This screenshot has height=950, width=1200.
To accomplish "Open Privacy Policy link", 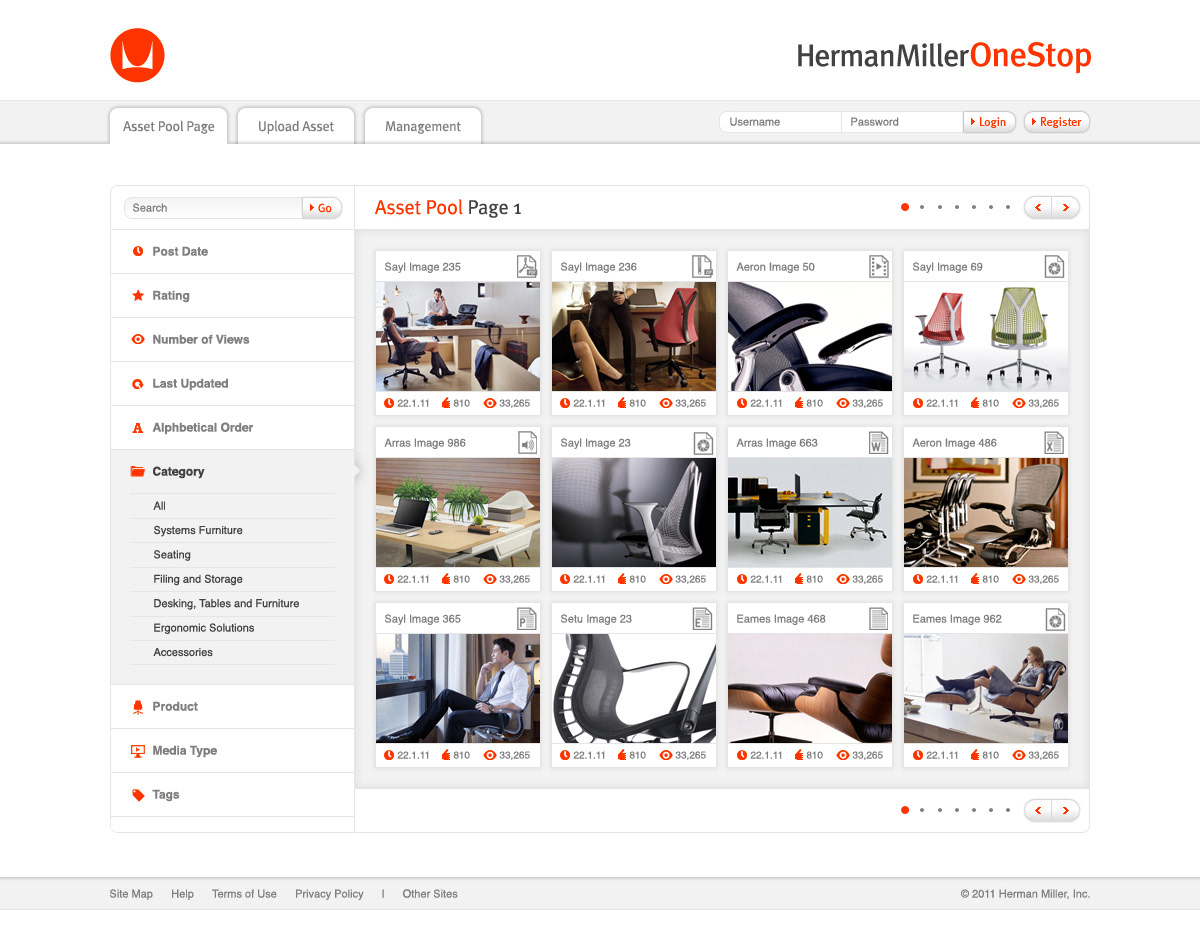I will pyautogui.click(x=329, y=894).
